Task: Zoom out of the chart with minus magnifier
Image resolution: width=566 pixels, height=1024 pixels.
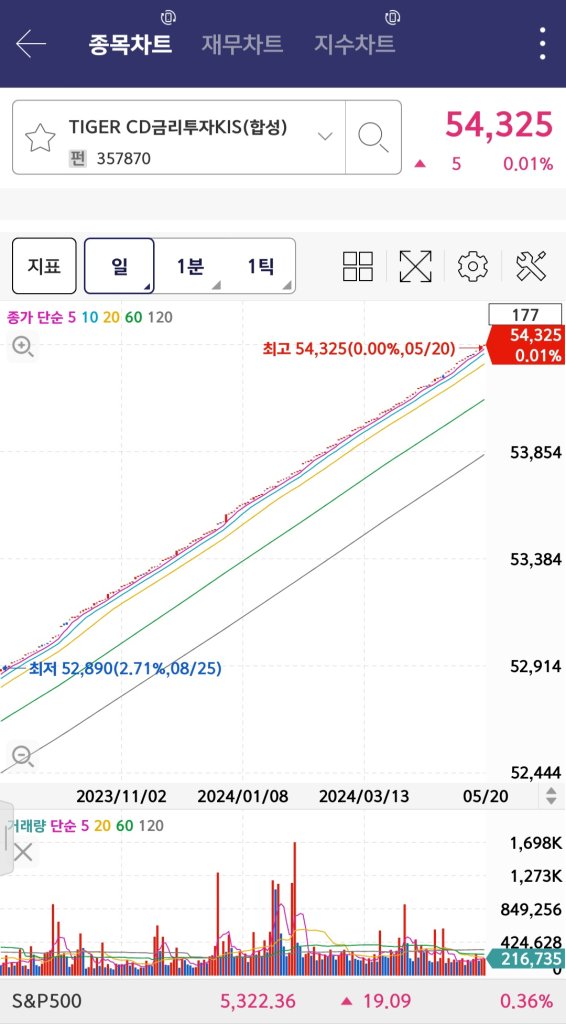Action: (23, 756)
